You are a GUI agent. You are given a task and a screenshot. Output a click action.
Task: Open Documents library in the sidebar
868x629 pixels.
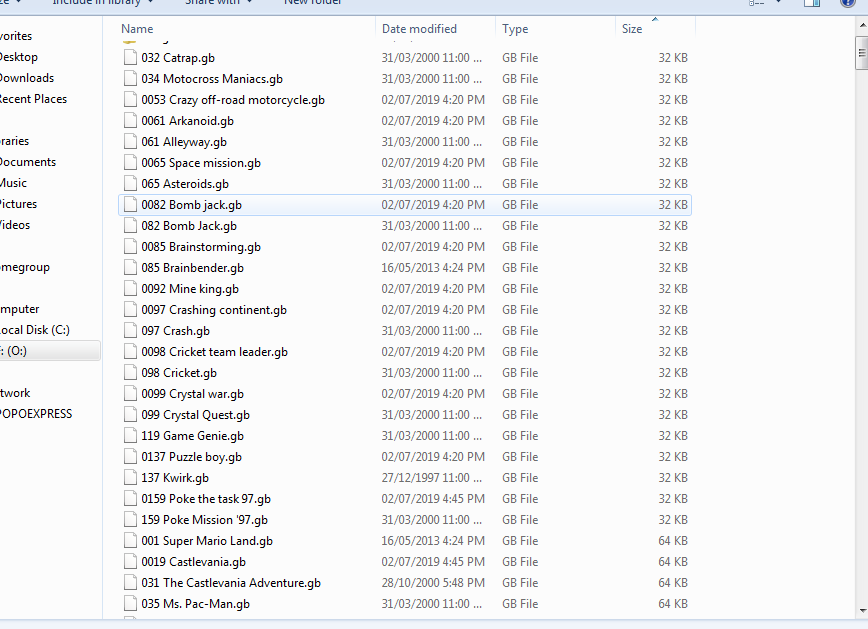(27, 162)
